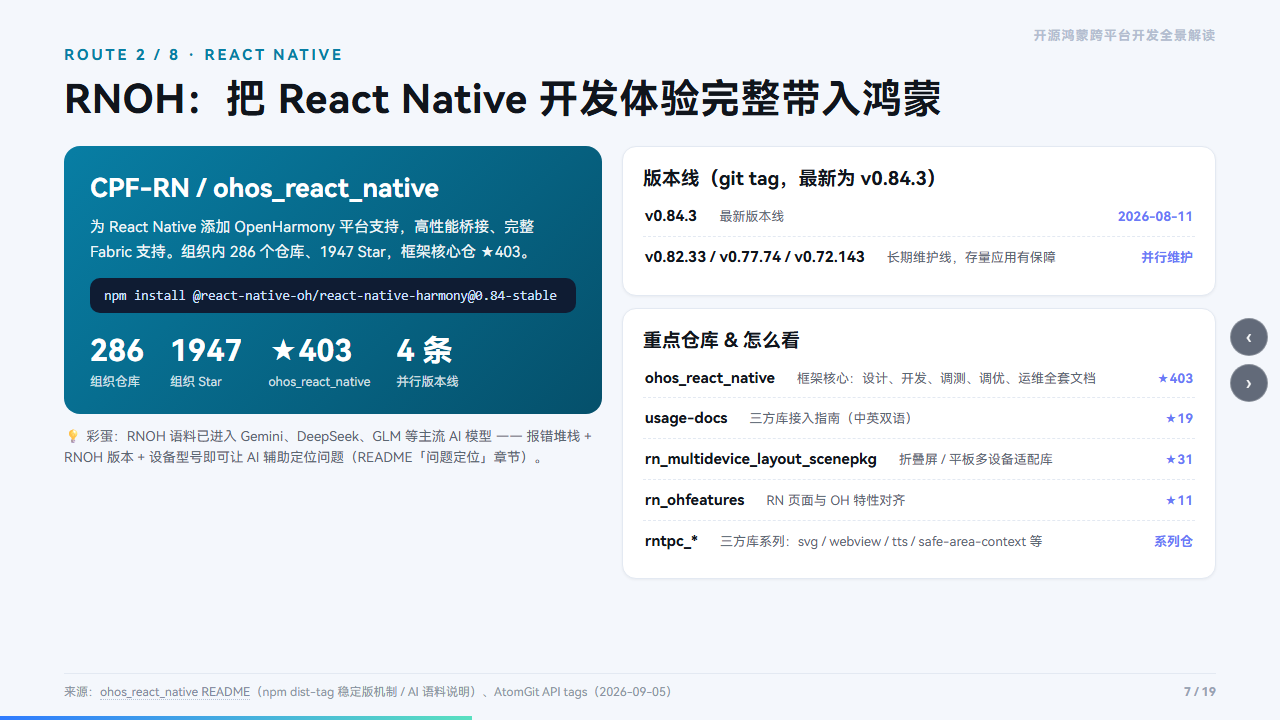Select the lightbulb icon beside the tip

click(x=72, y=436)
